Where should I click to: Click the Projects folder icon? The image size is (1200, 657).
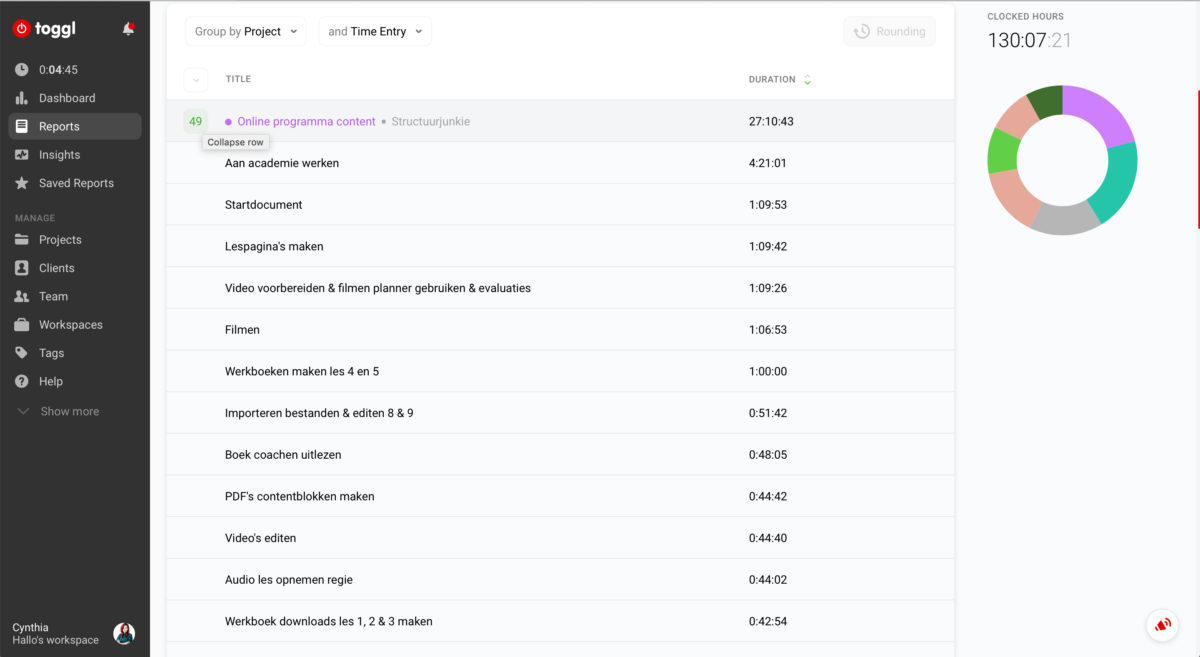point(22,240)
